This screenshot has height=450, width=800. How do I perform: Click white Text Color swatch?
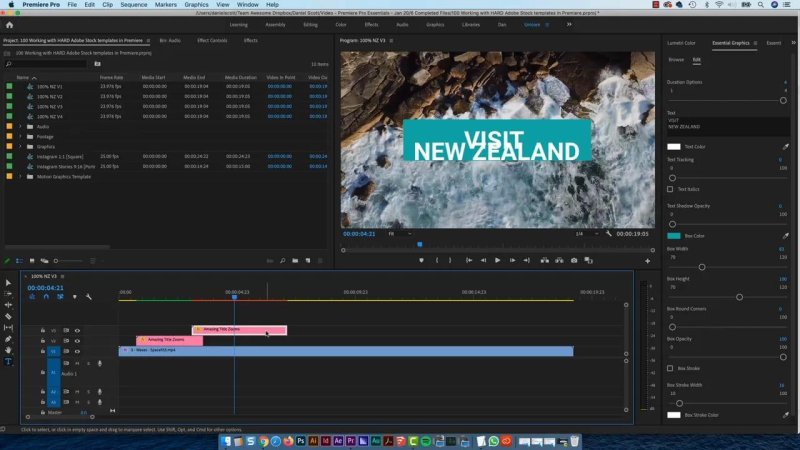673,146
